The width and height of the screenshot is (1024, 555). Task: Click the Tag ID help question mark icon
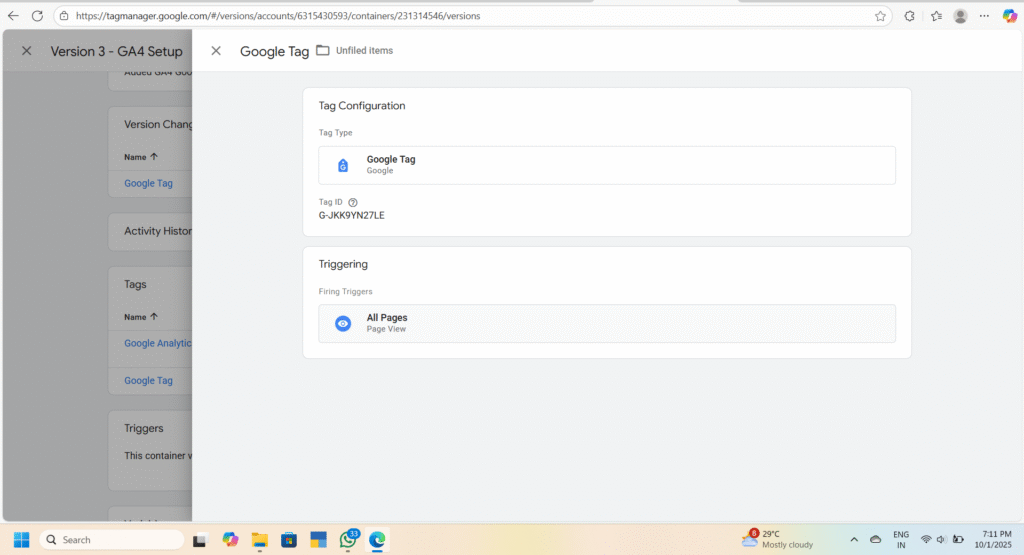click(x=353, y=202)
